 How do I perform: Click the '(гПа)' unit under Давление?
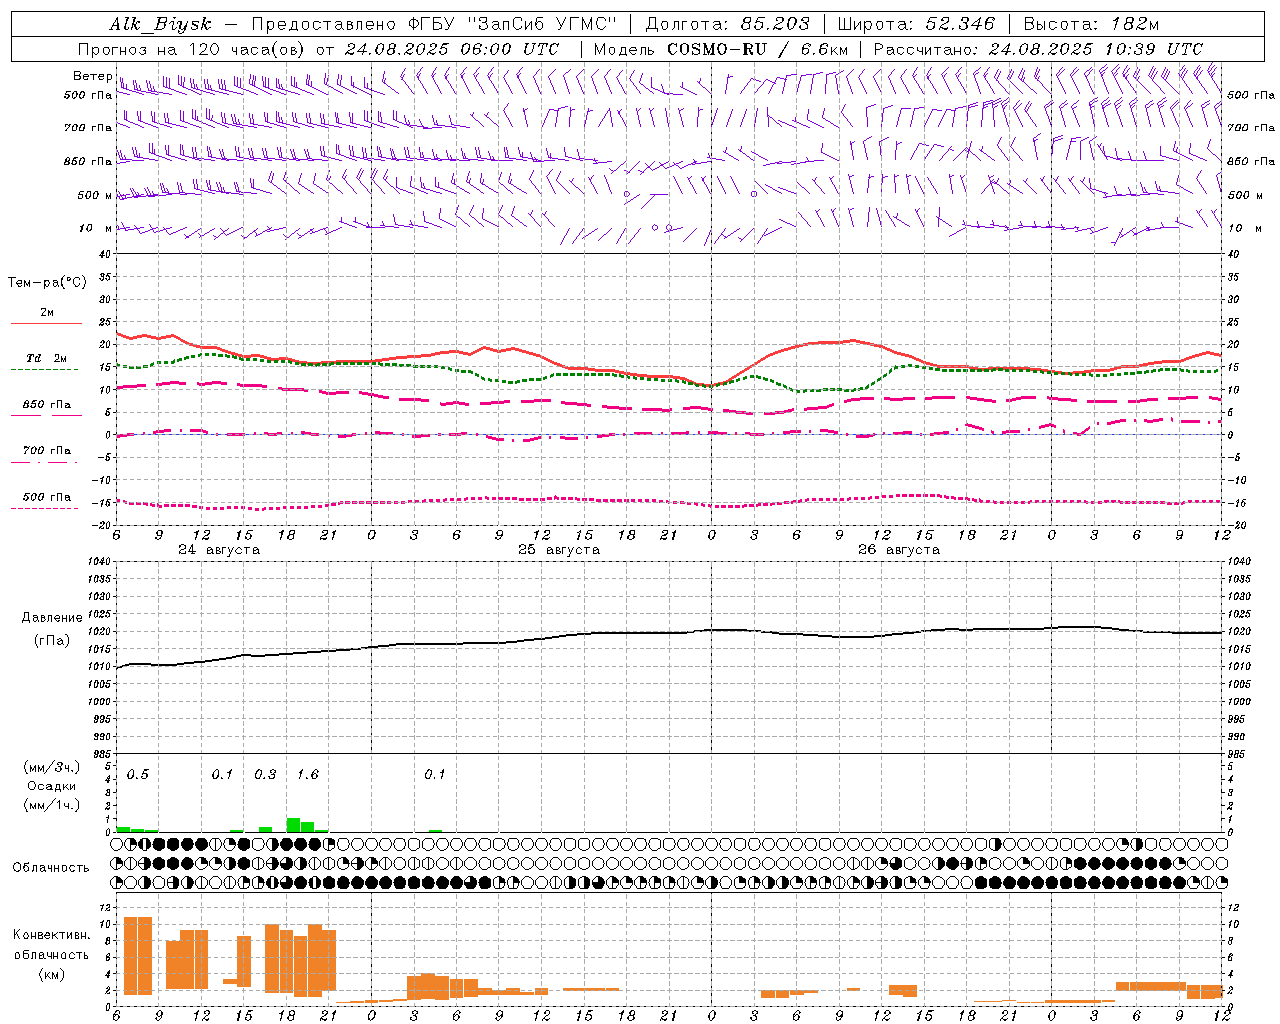click(52, 640)
